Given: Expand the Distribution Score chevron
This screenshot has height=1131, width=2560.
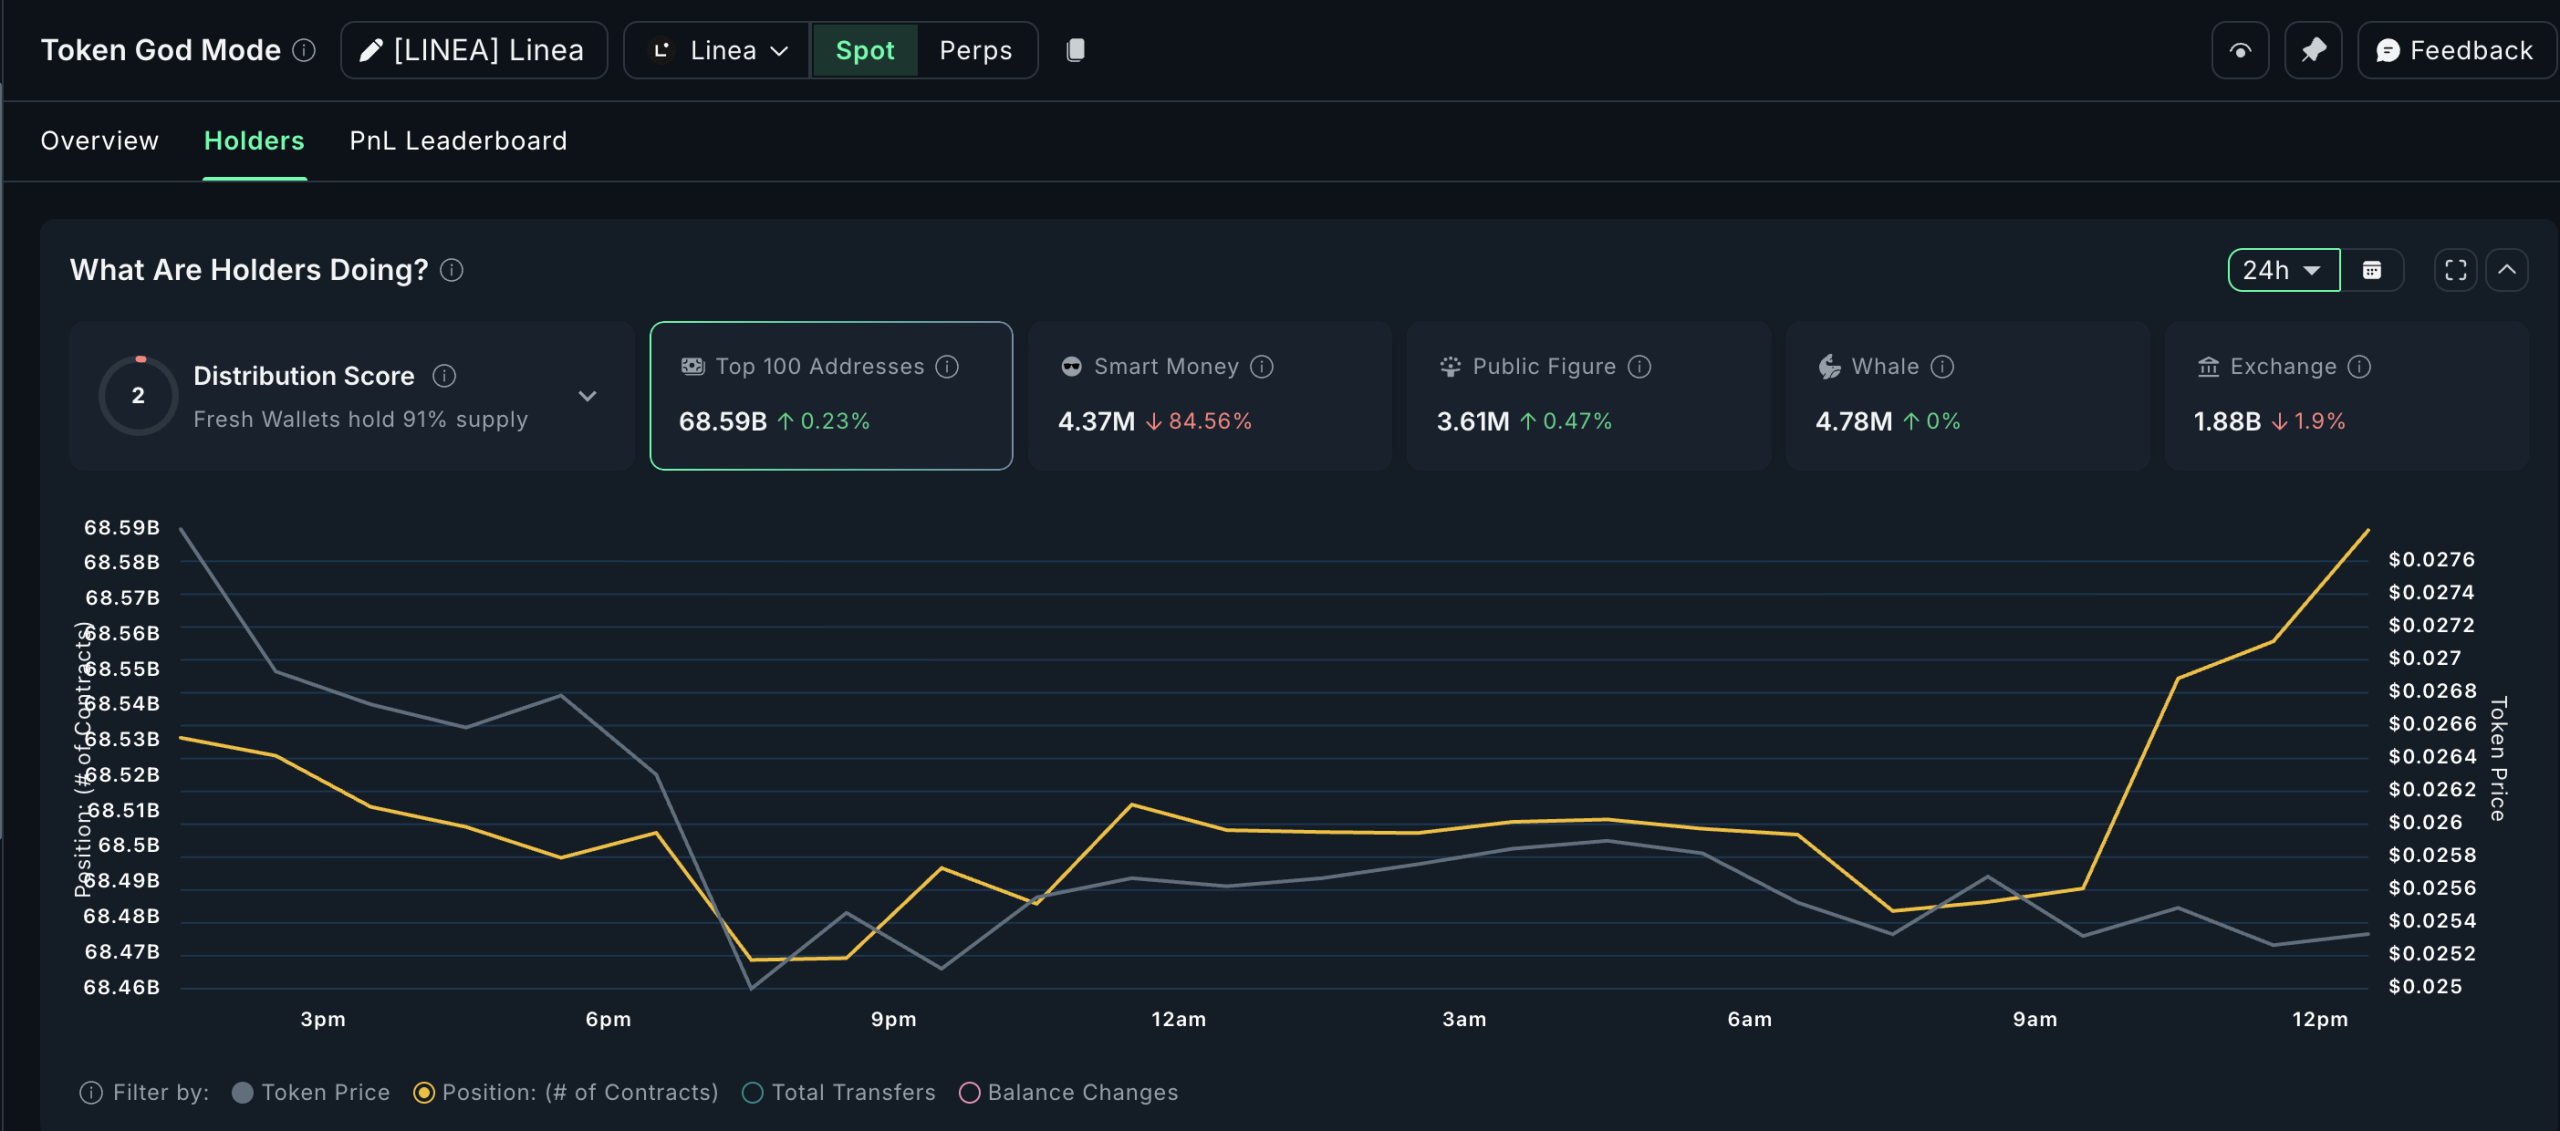Looking at the screenshot, I should 588,396.
